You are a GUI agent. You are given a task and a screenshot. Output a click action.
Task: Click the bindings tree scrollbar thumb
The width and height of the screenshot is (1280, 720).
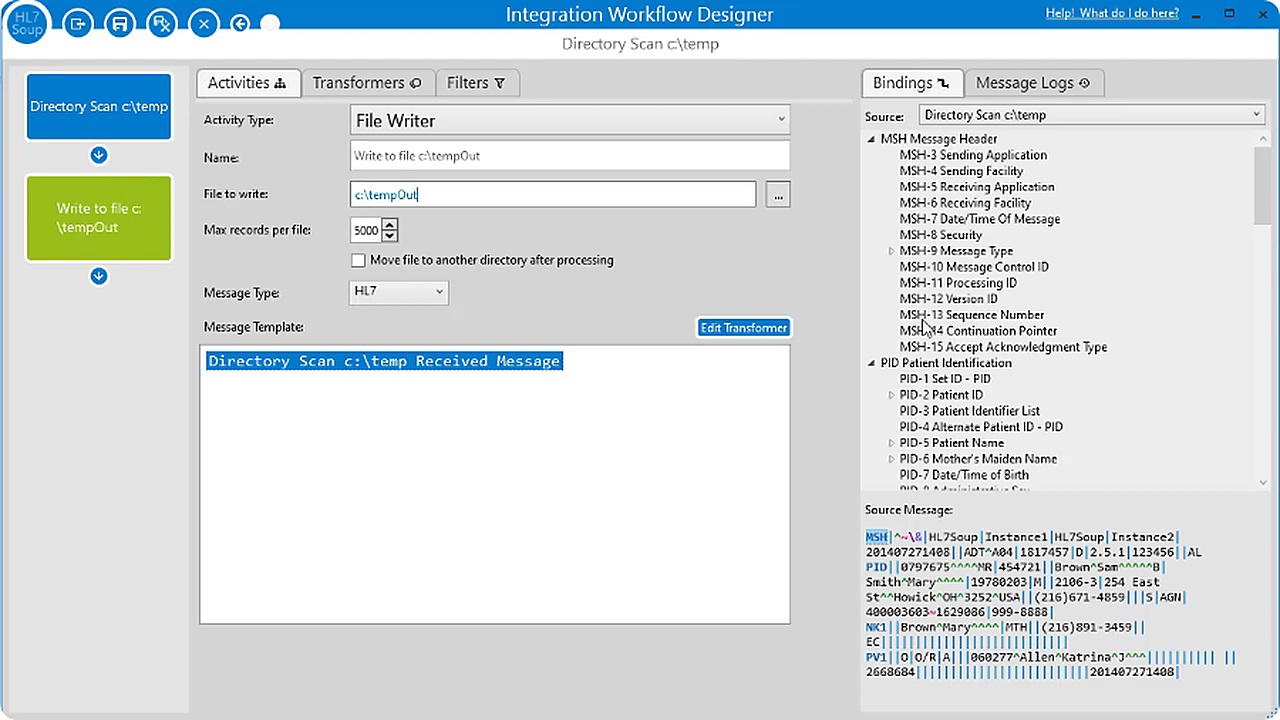pos(1262,184)
